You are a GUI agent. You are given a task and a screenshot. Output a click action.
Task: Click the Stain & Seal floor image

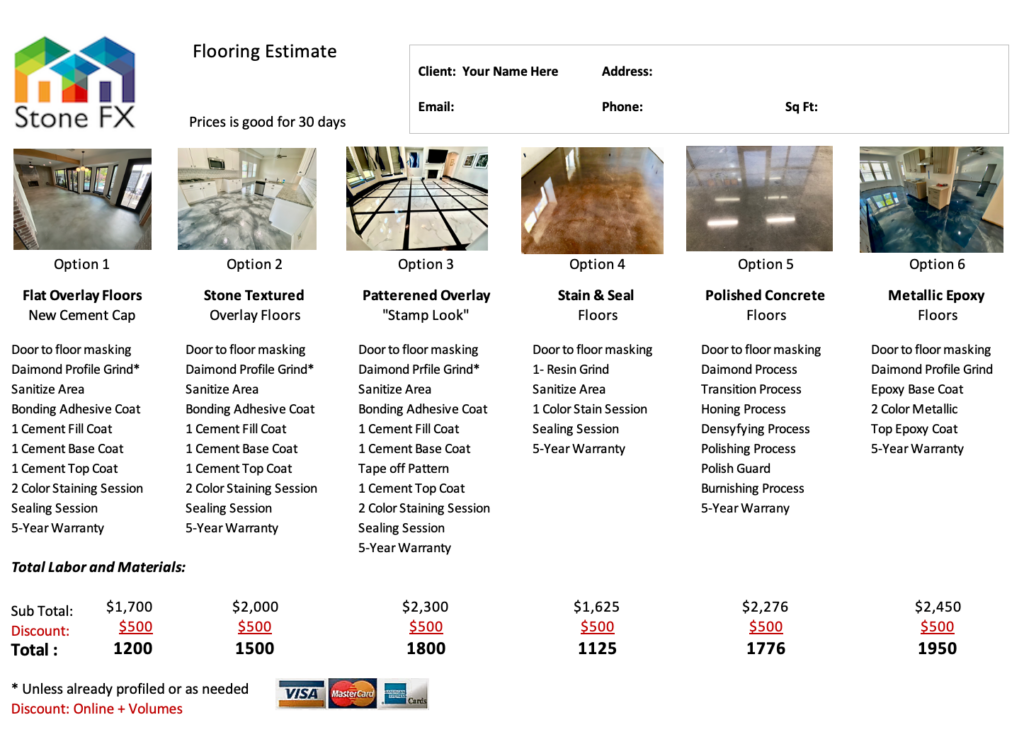point(592,200)
